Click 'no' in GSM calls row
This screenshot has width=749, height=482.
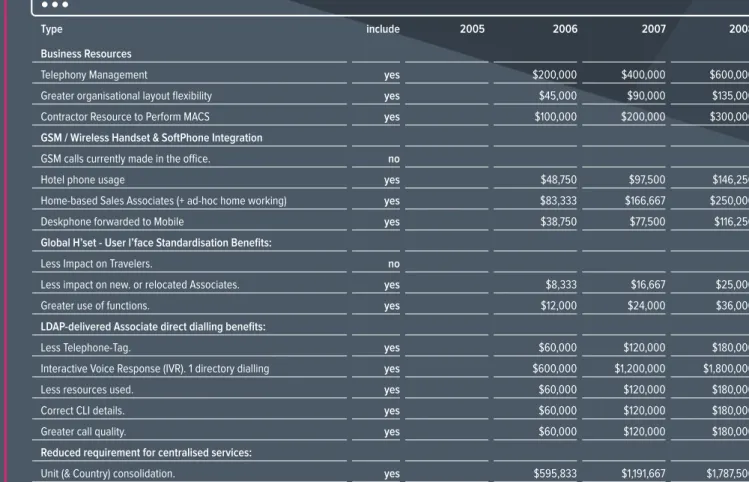[394, 159]
